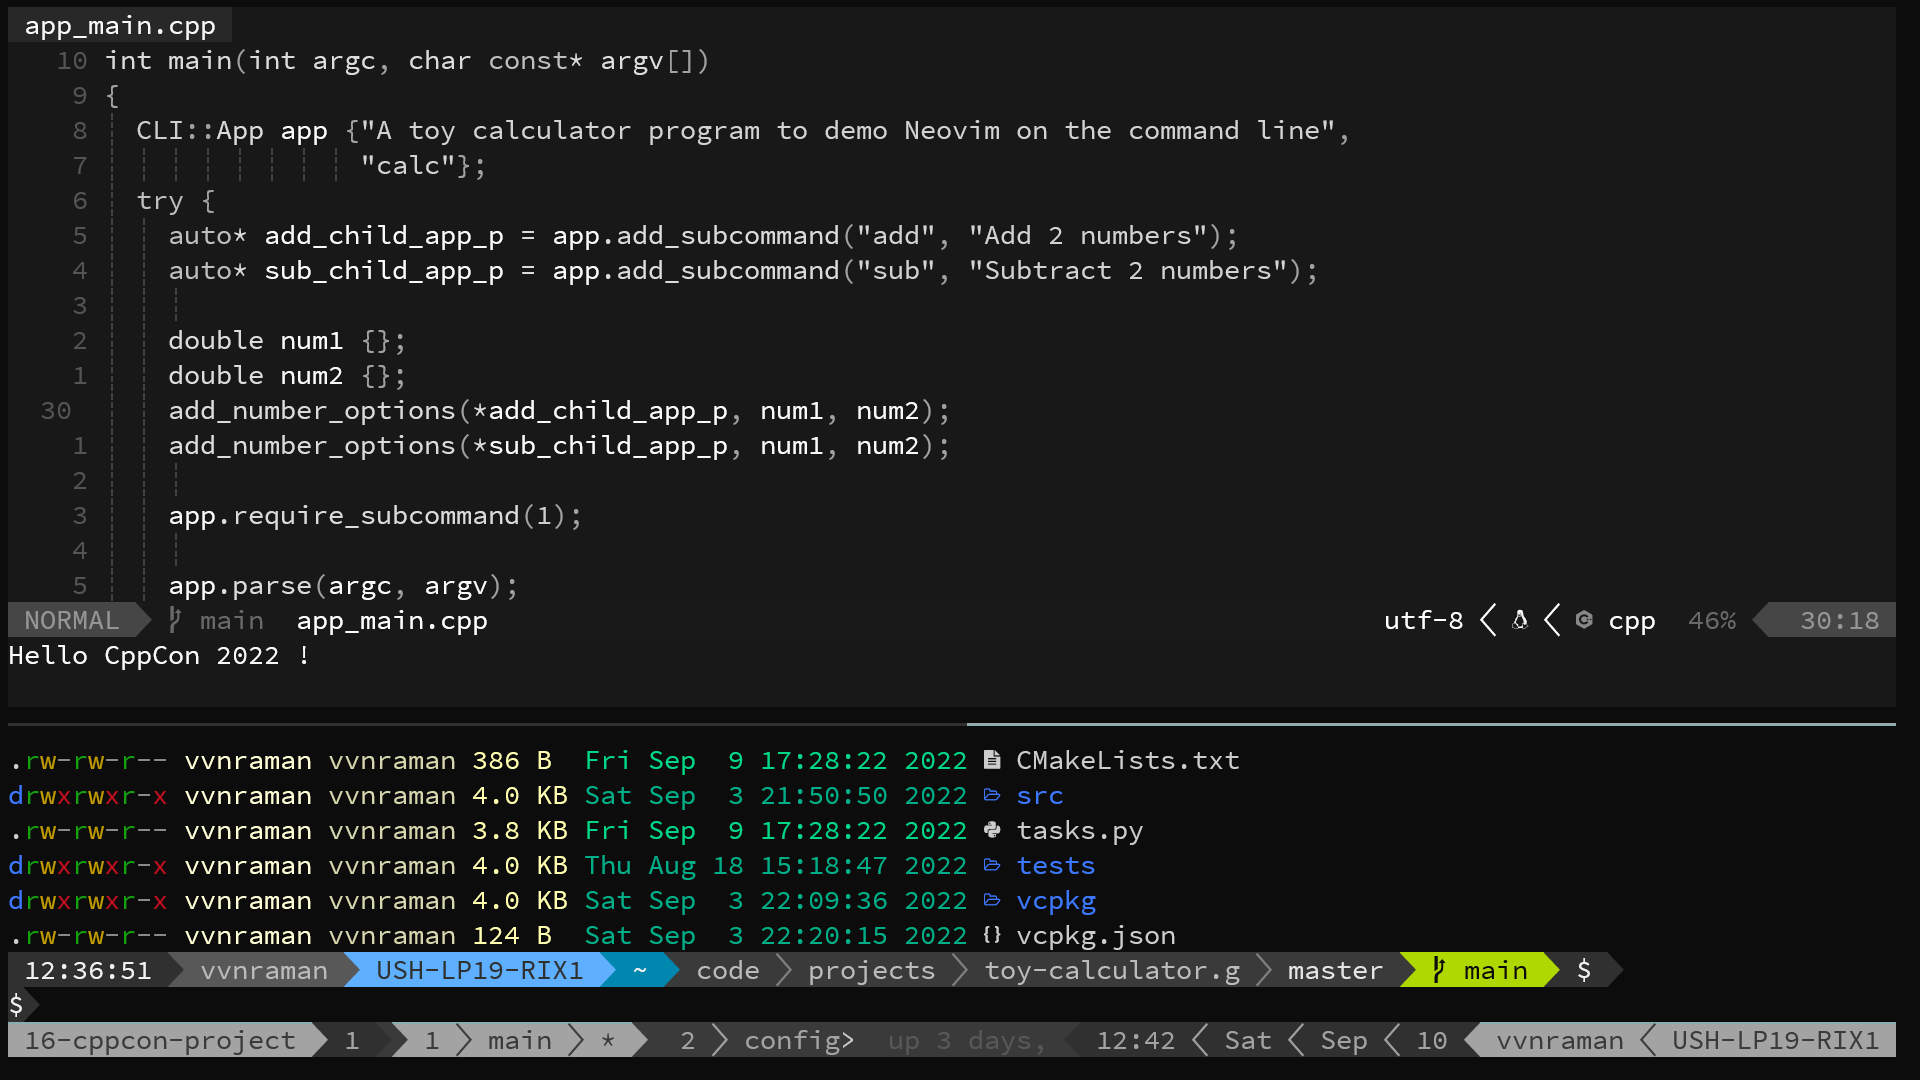Click the folder icon next to vcpkg
The width and height of the screenshot is (1920, 1080).
pyautogui.click(x=992, y=900)
